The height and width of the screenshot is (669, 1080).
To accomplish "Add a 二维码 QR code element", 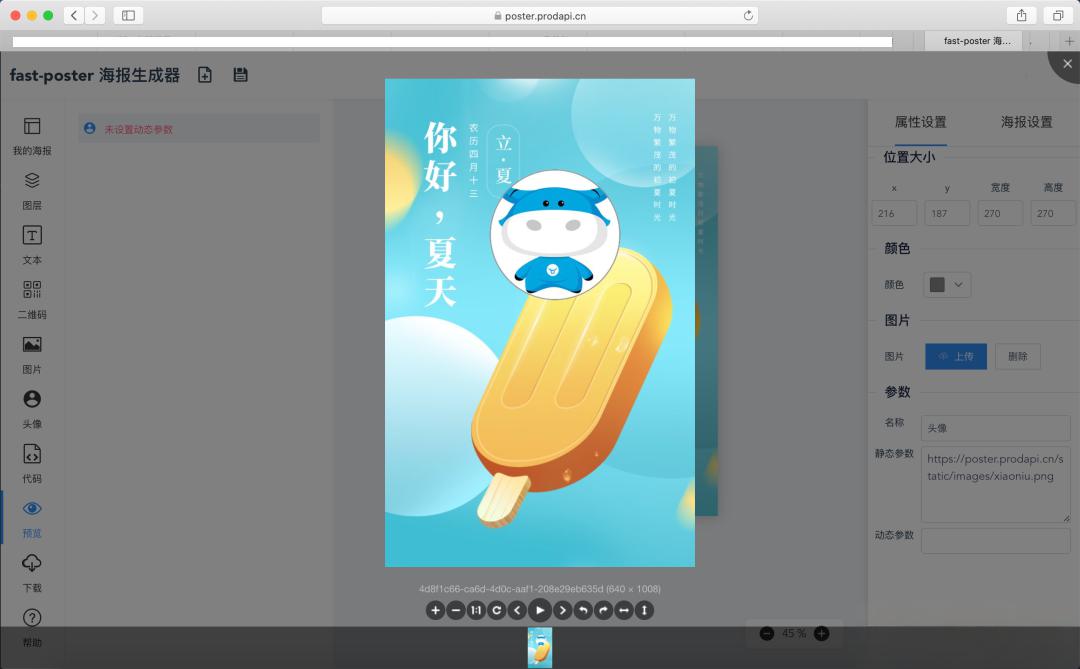I will point(32,300).
